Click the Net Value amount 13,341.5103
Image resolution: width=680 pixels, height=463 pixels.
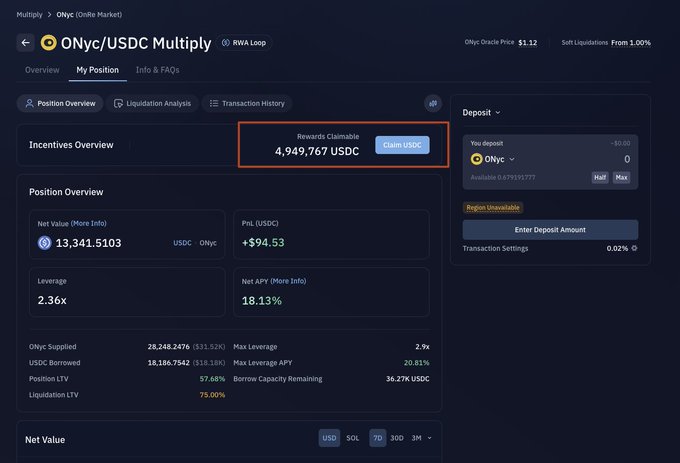point(88,243)
